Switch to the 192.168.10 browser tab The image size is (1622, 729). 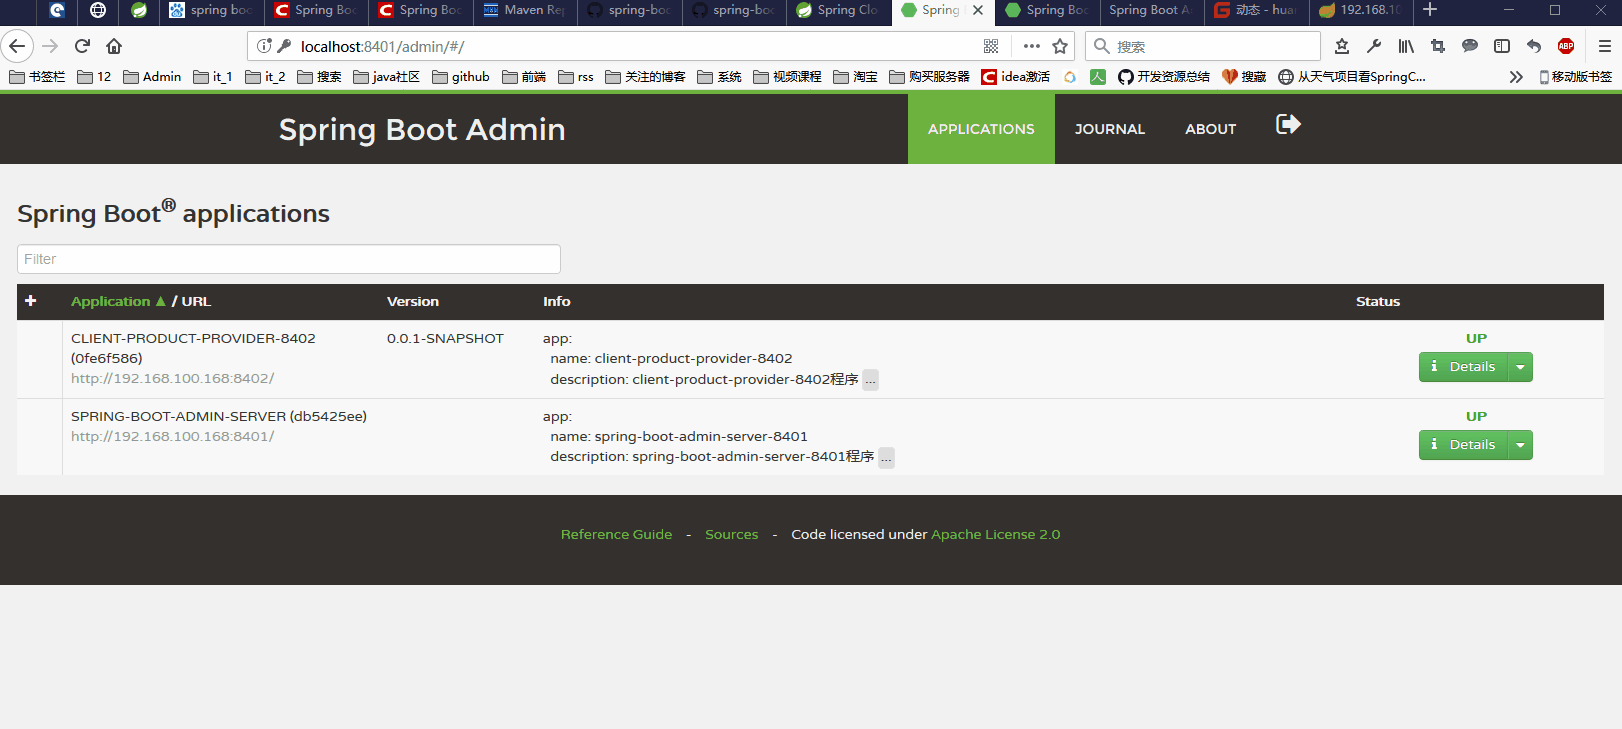point(1359,10)
